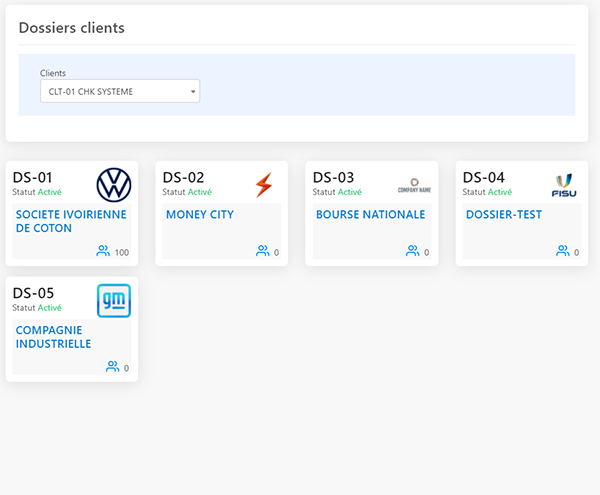This screenshot has height=495, width=600.
Task: Click the GM logo on DS-05 card
Action: pos(114,301)
